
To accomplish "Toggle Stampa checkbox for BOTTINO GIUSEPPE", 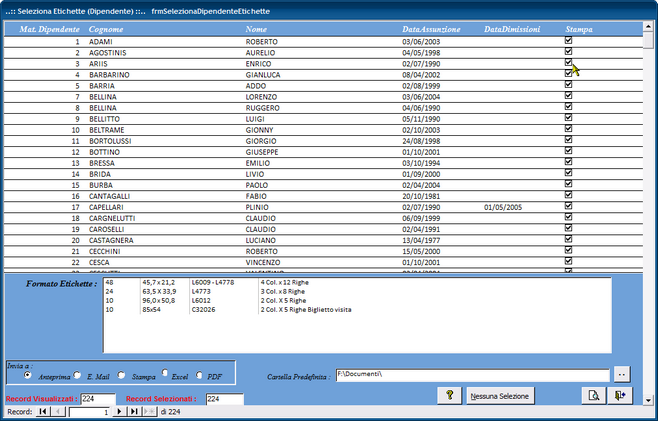I will tap(568, 151).
